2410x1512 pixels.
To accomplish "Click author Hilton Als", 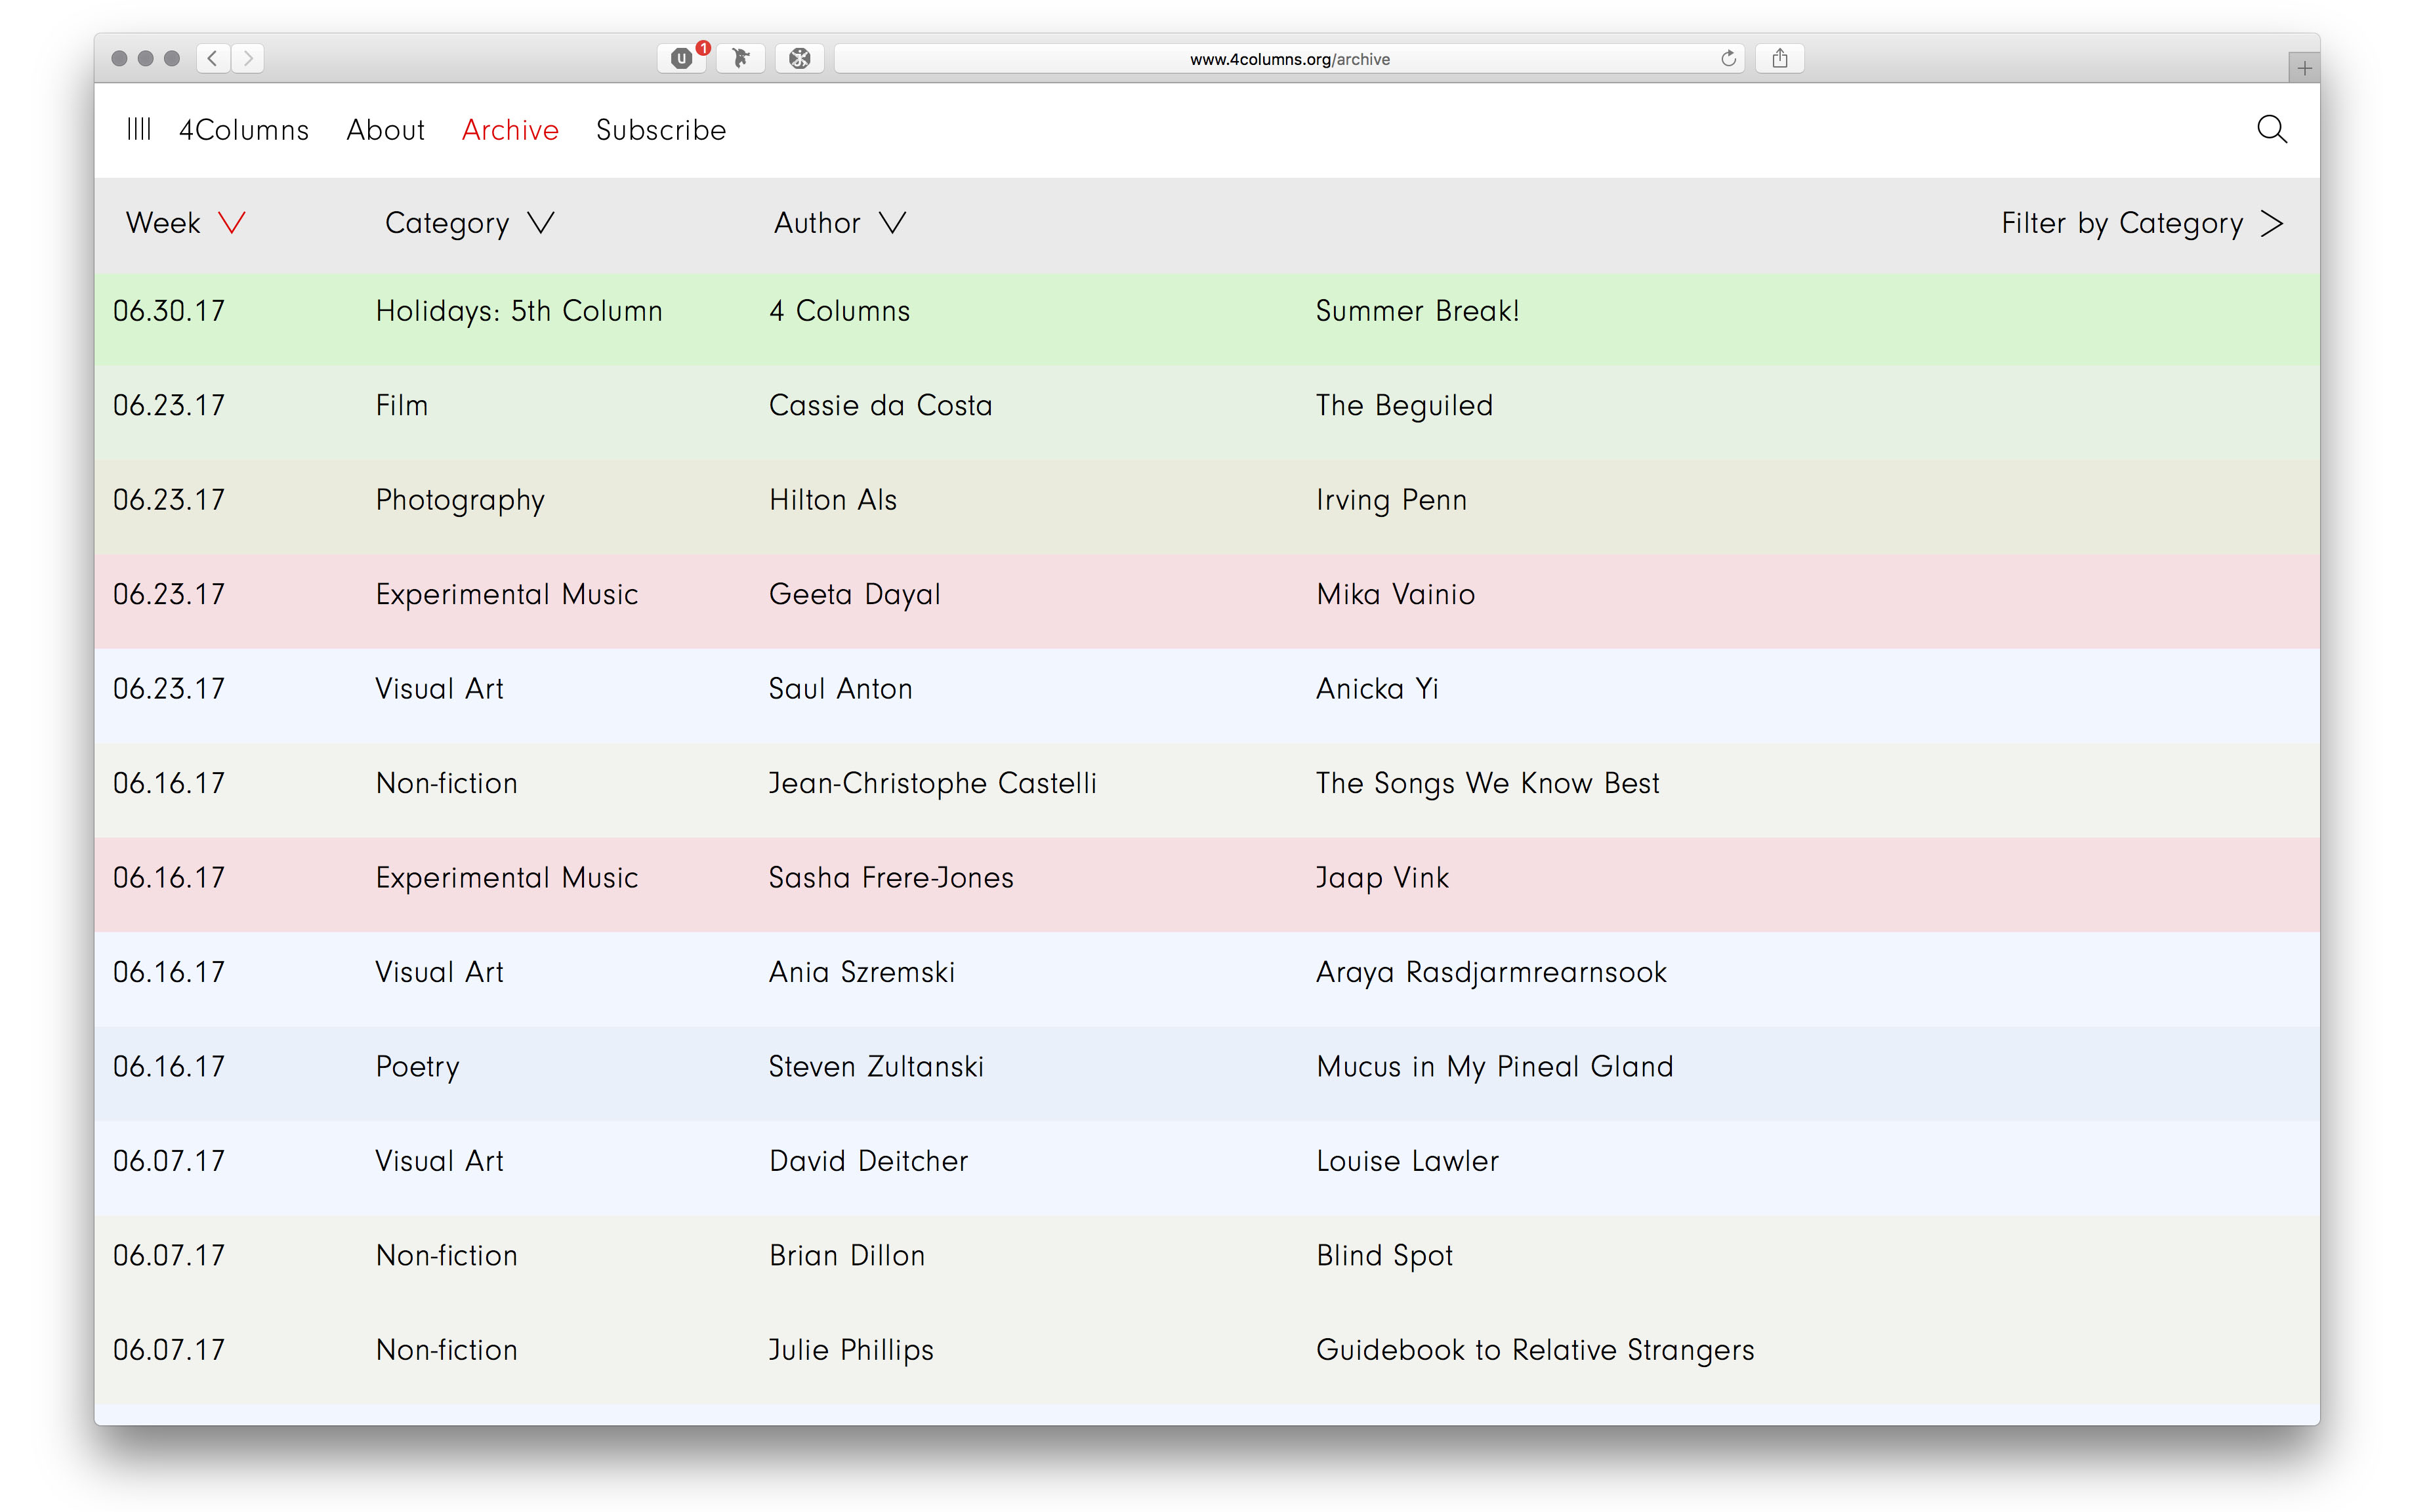I will pyautogui.click(x=833, y=500).
